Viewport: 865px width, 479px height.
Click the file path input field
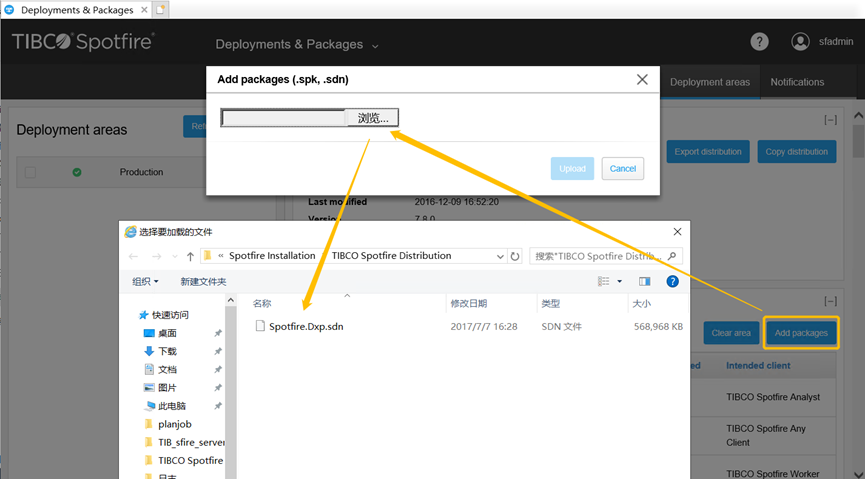(284, 118)
